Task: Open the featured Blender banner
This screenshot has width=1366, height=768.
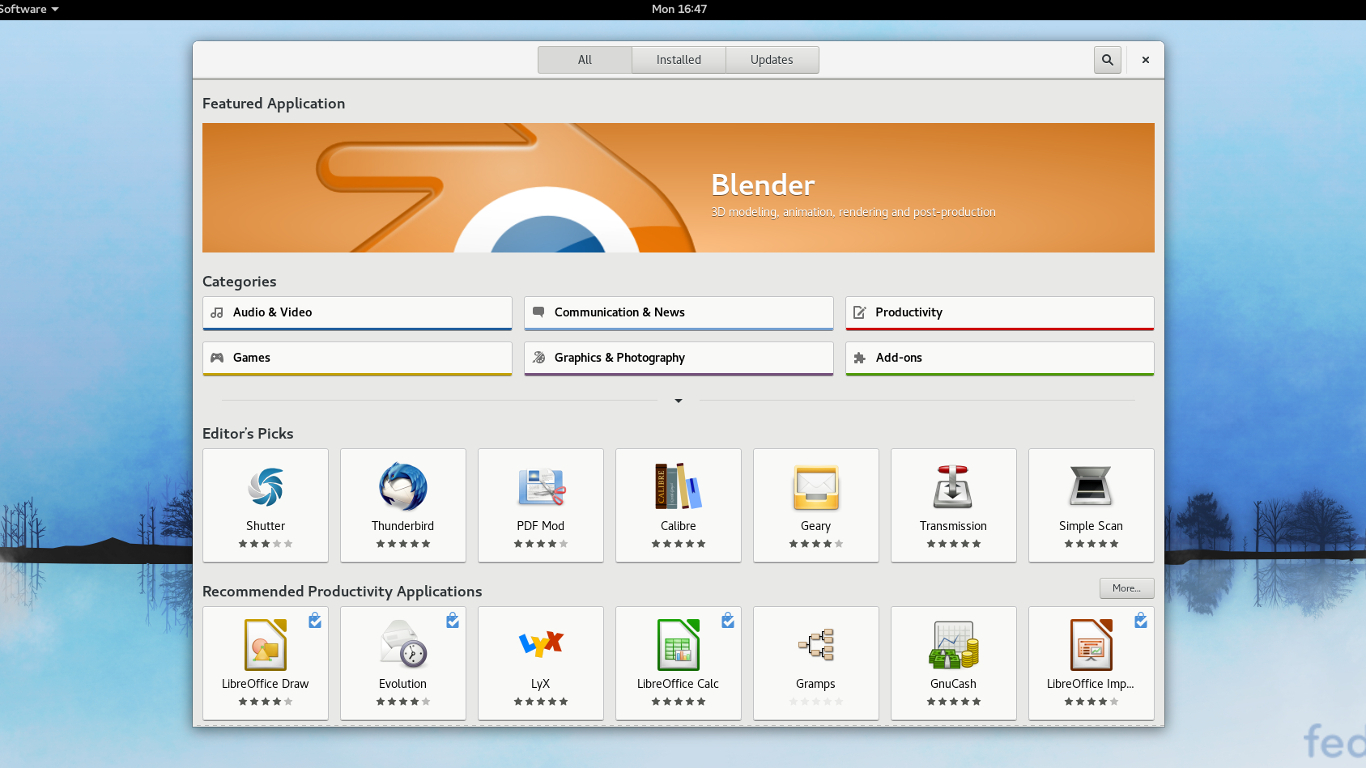Action: point(678,188)
